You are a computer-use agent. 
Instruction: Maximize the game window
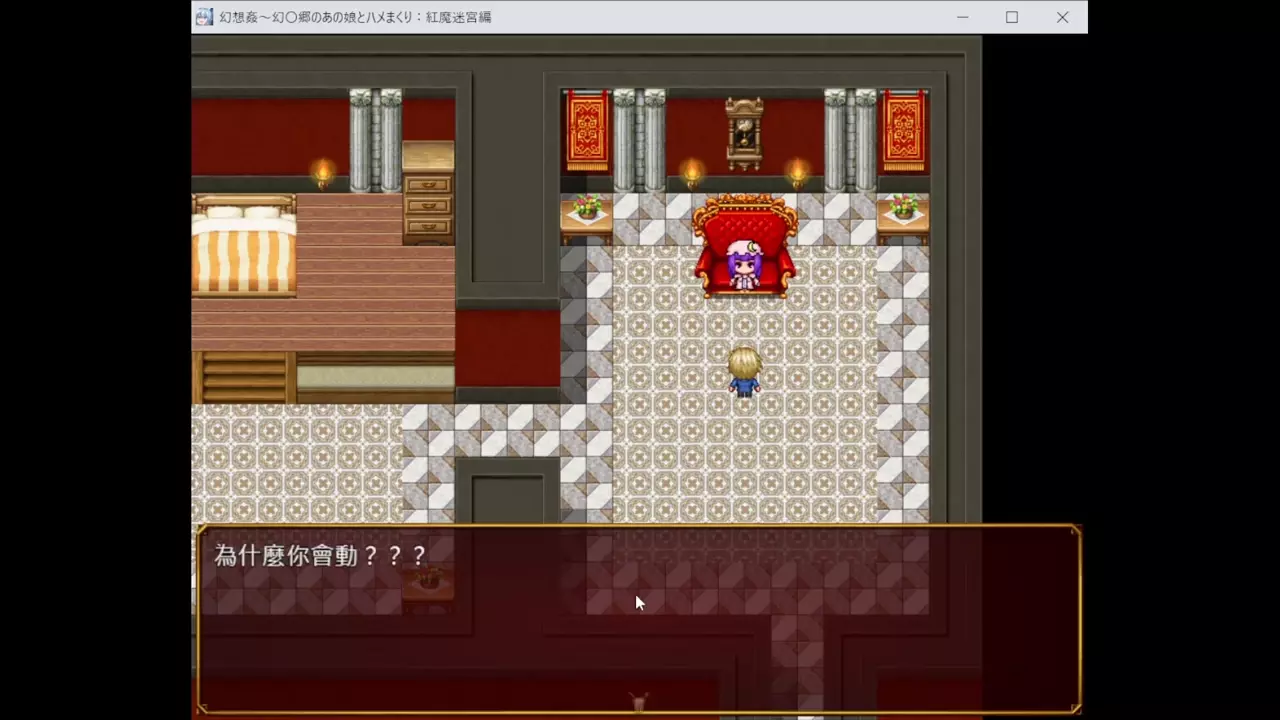pos(1012,17)
